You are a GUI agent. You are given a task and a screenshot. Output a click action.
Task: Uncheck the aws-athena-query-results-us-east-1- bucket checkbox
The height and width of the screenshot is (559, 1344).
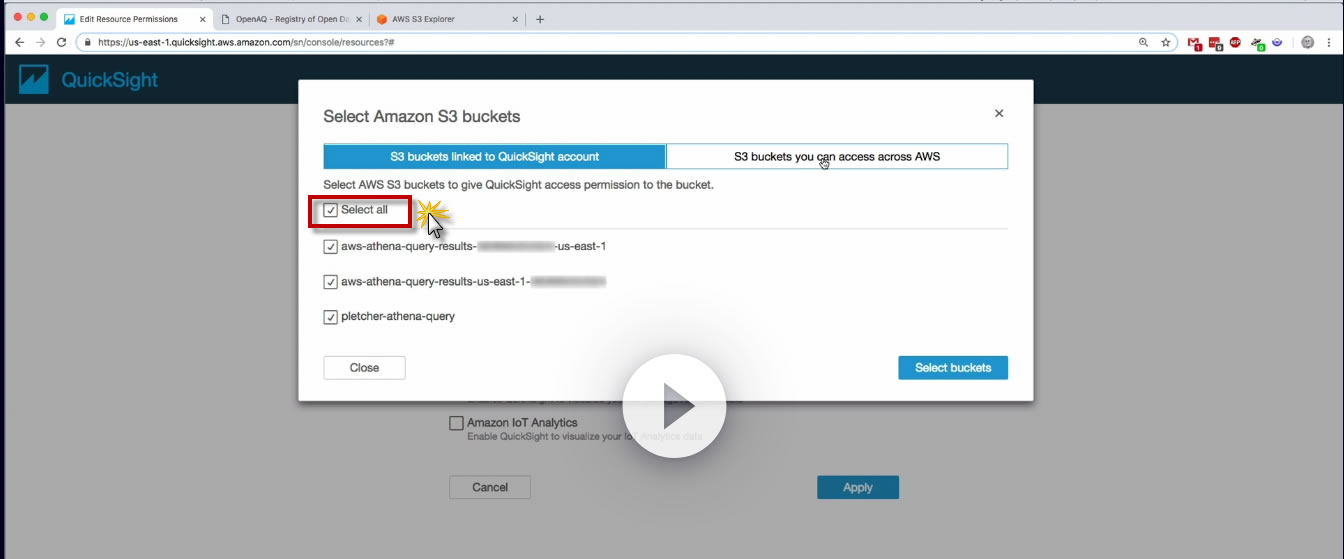point(330,282)
